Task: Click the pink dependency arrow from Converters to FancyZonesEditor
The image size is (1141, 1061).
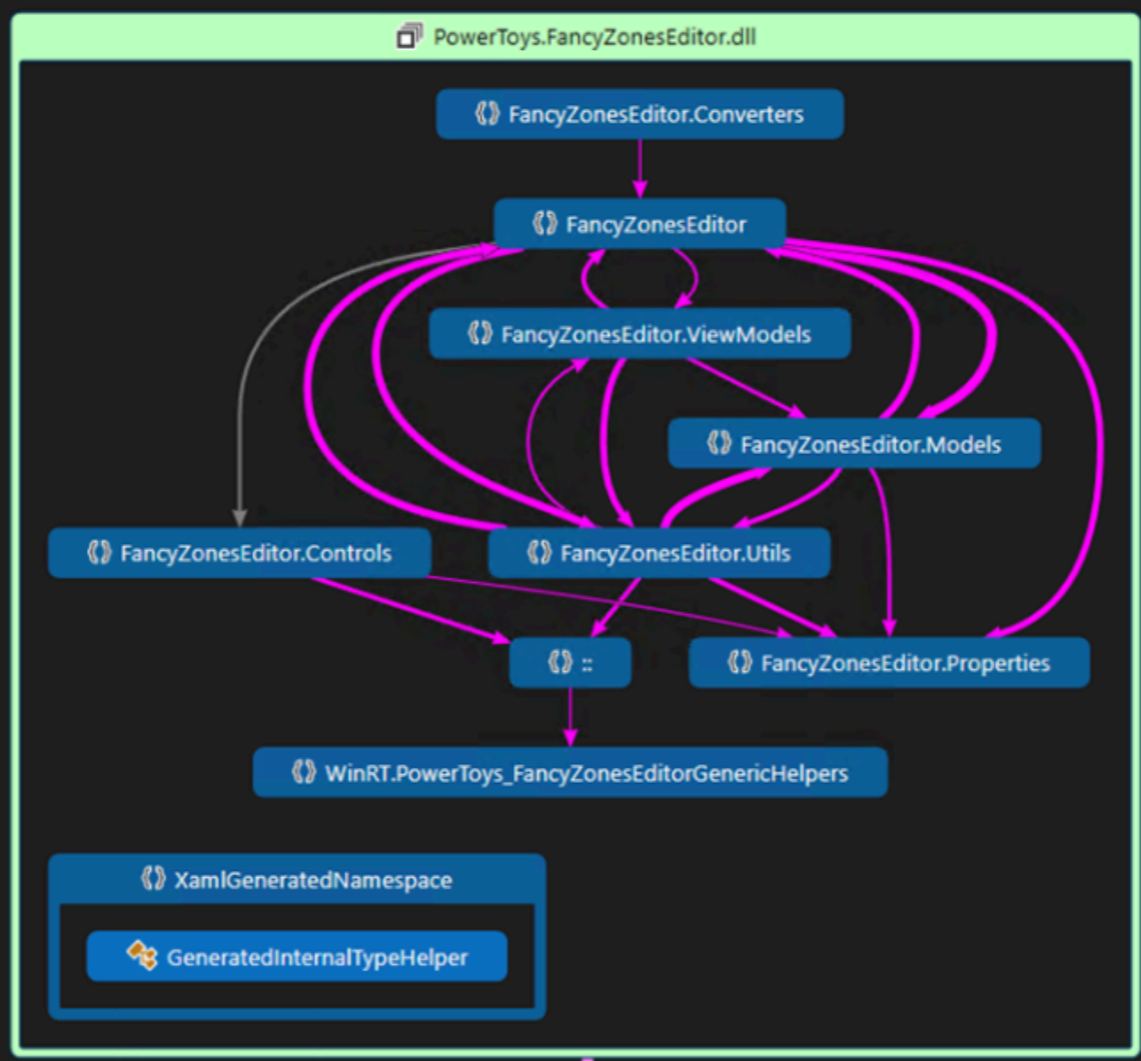Action: pos(640,165)
